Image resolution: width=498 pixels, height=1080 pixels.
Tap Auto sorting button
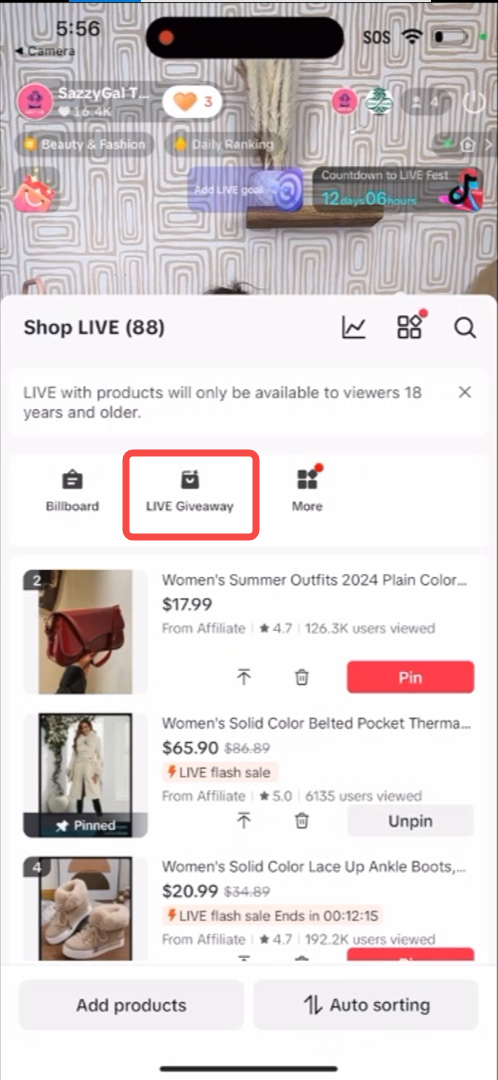366,1005
